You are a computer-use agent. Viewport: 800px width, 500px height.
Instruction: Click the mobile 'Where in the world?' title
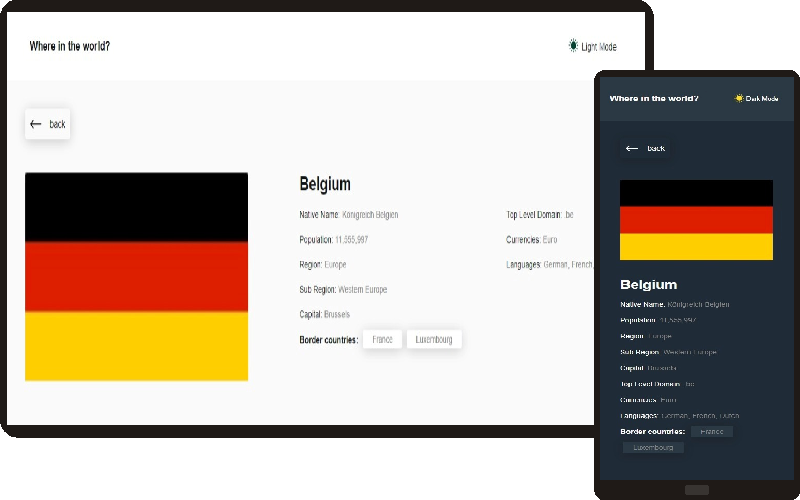click(x=654, y=98)
